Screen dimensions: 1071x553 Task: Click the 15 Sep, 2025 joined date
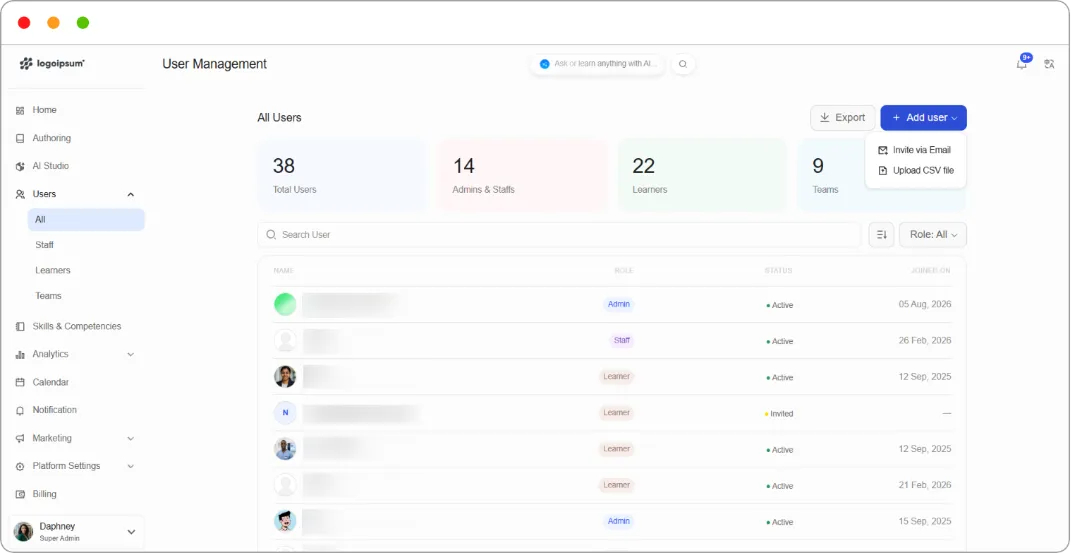click(925, 522)
